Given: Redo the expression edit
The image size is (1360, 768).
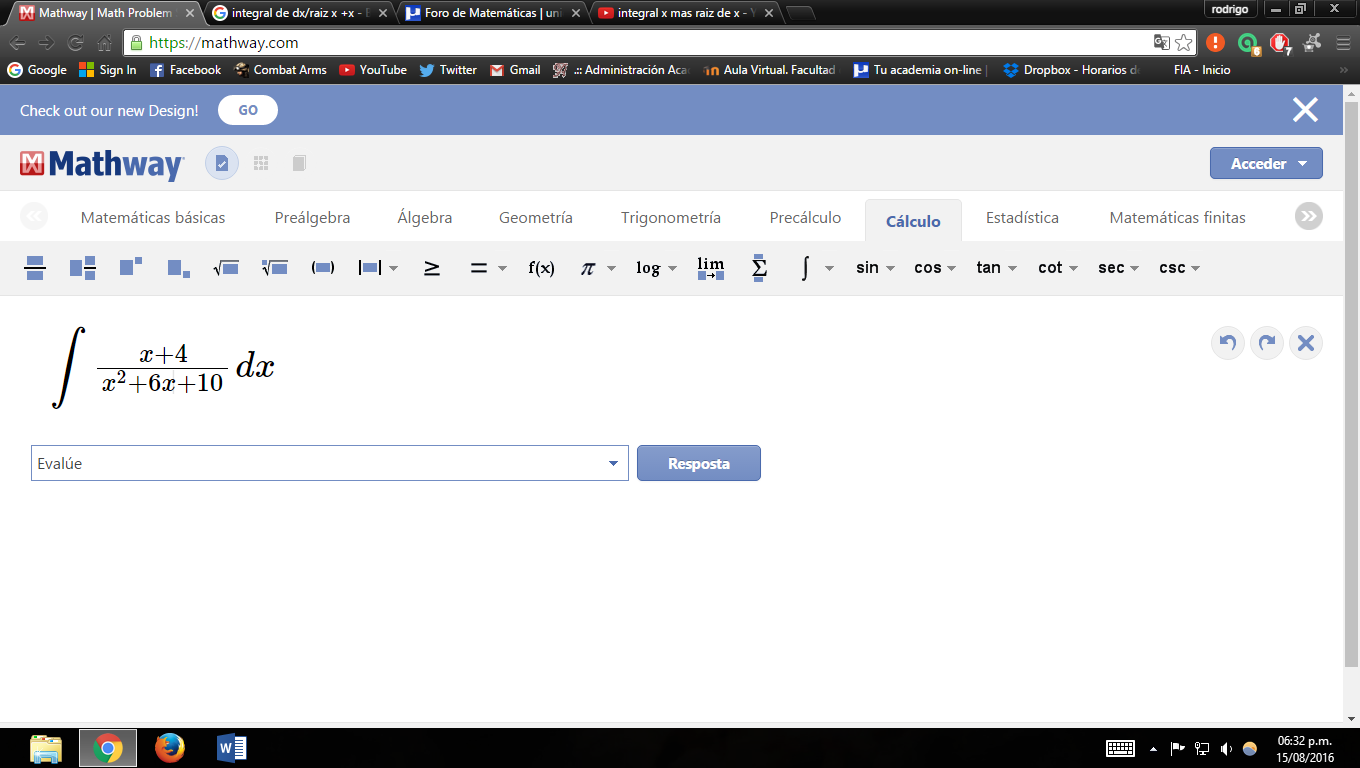Looking at the screenshot, I should tap(1267, 343).
